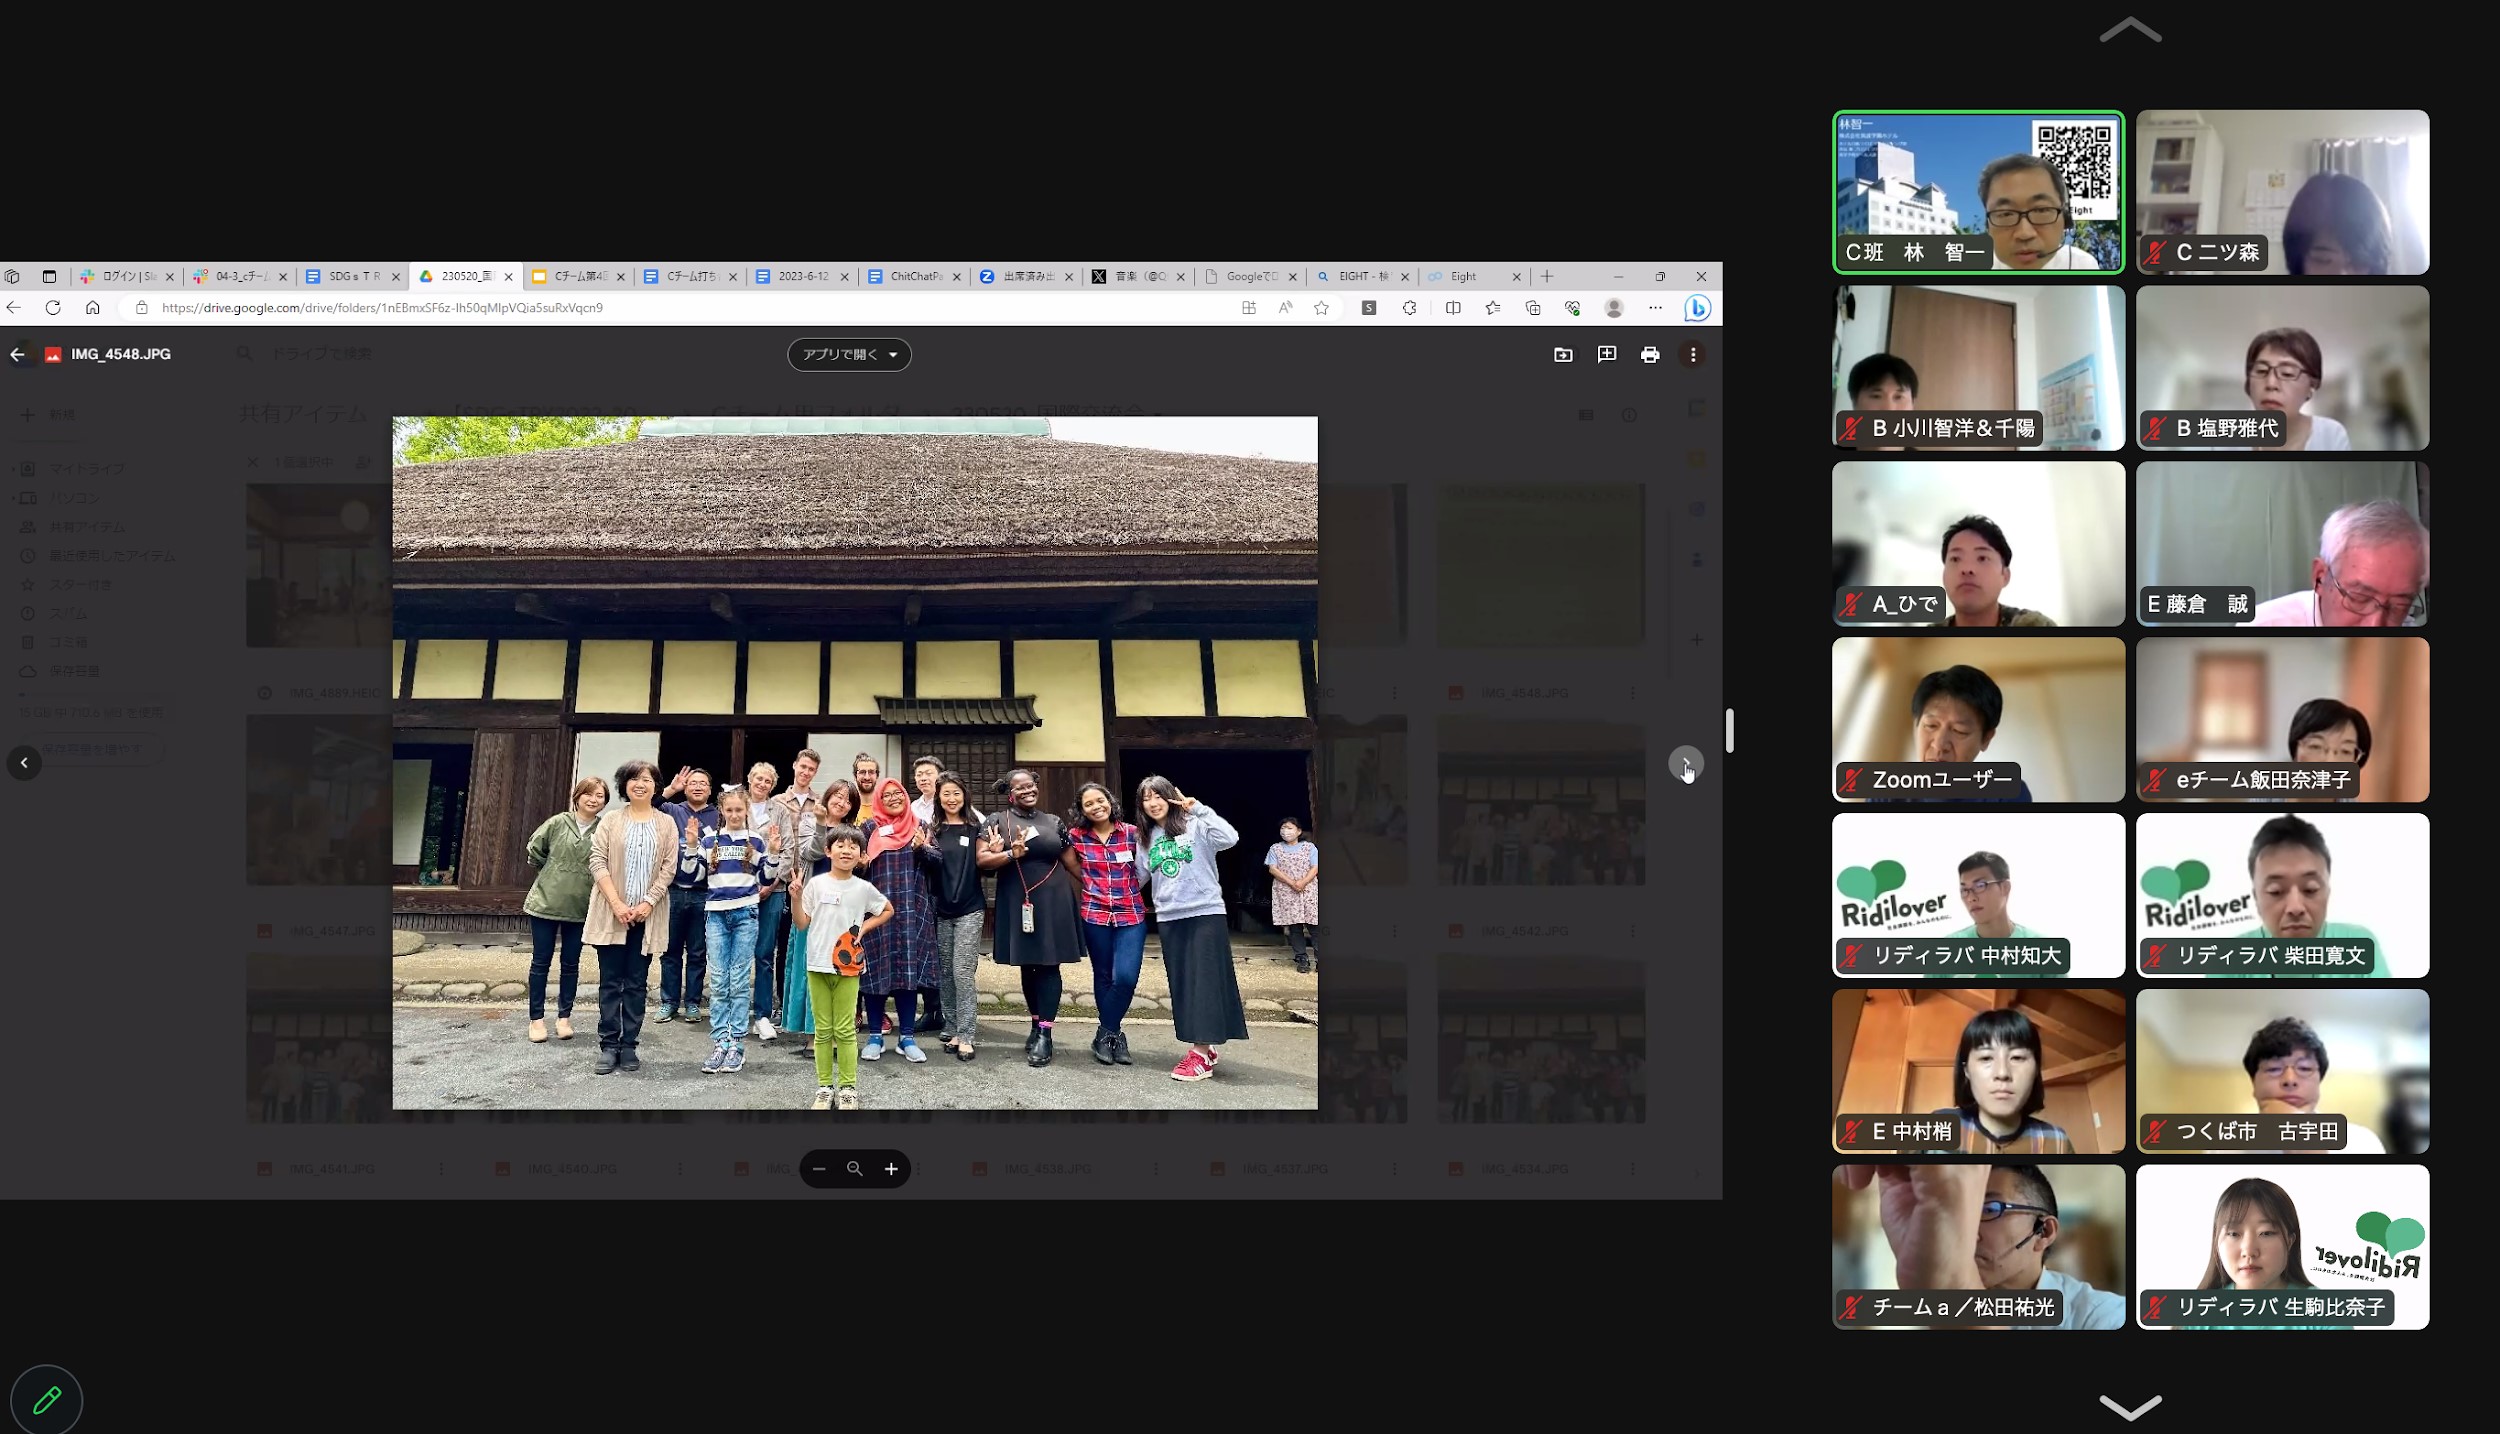Switch to the EIGHT search tab

[x=1363, y=276]
